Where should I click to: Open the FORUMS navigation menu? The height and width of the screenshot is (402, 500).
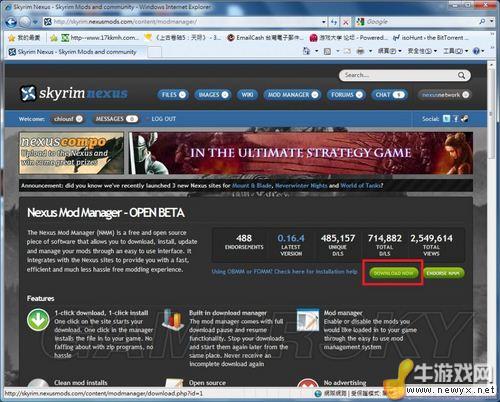coord(346,95)
